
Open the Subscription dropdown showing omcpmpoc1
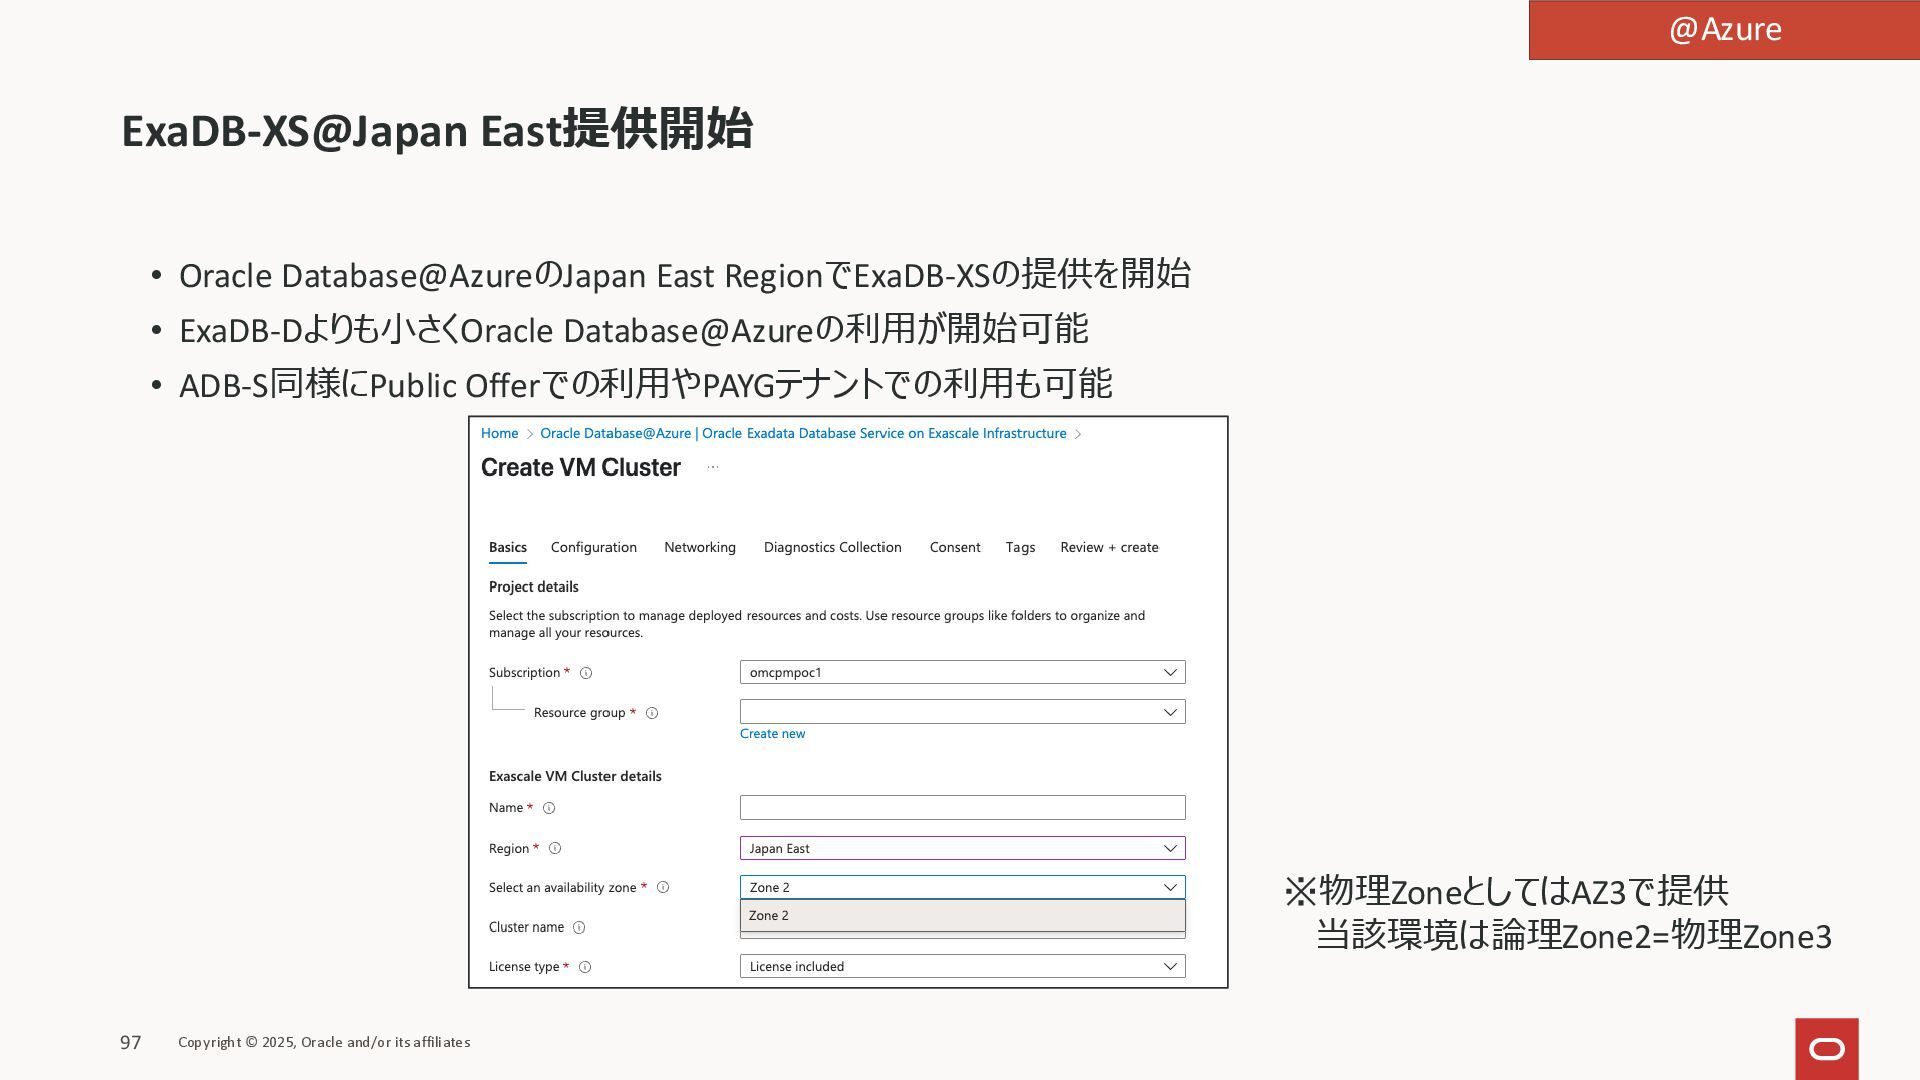962,672
